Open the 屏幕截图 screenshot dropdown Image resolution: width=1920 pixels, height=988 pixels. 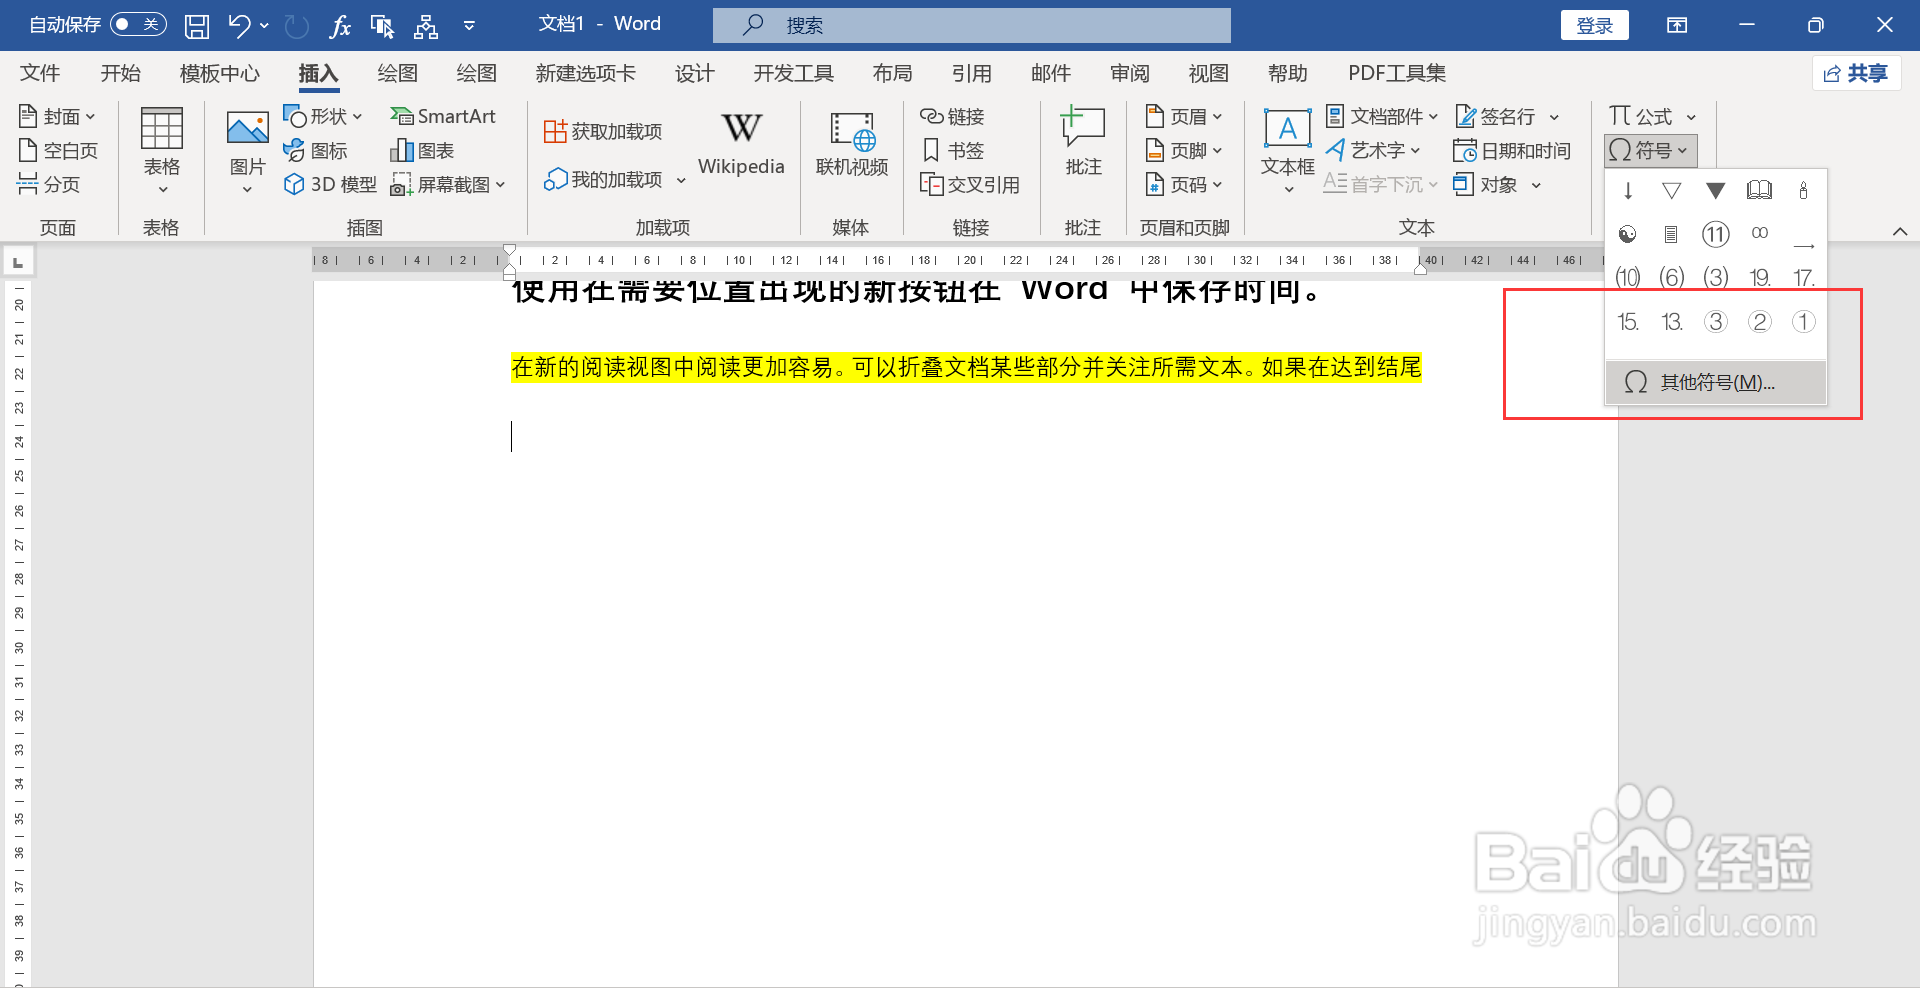pos(448,184)
